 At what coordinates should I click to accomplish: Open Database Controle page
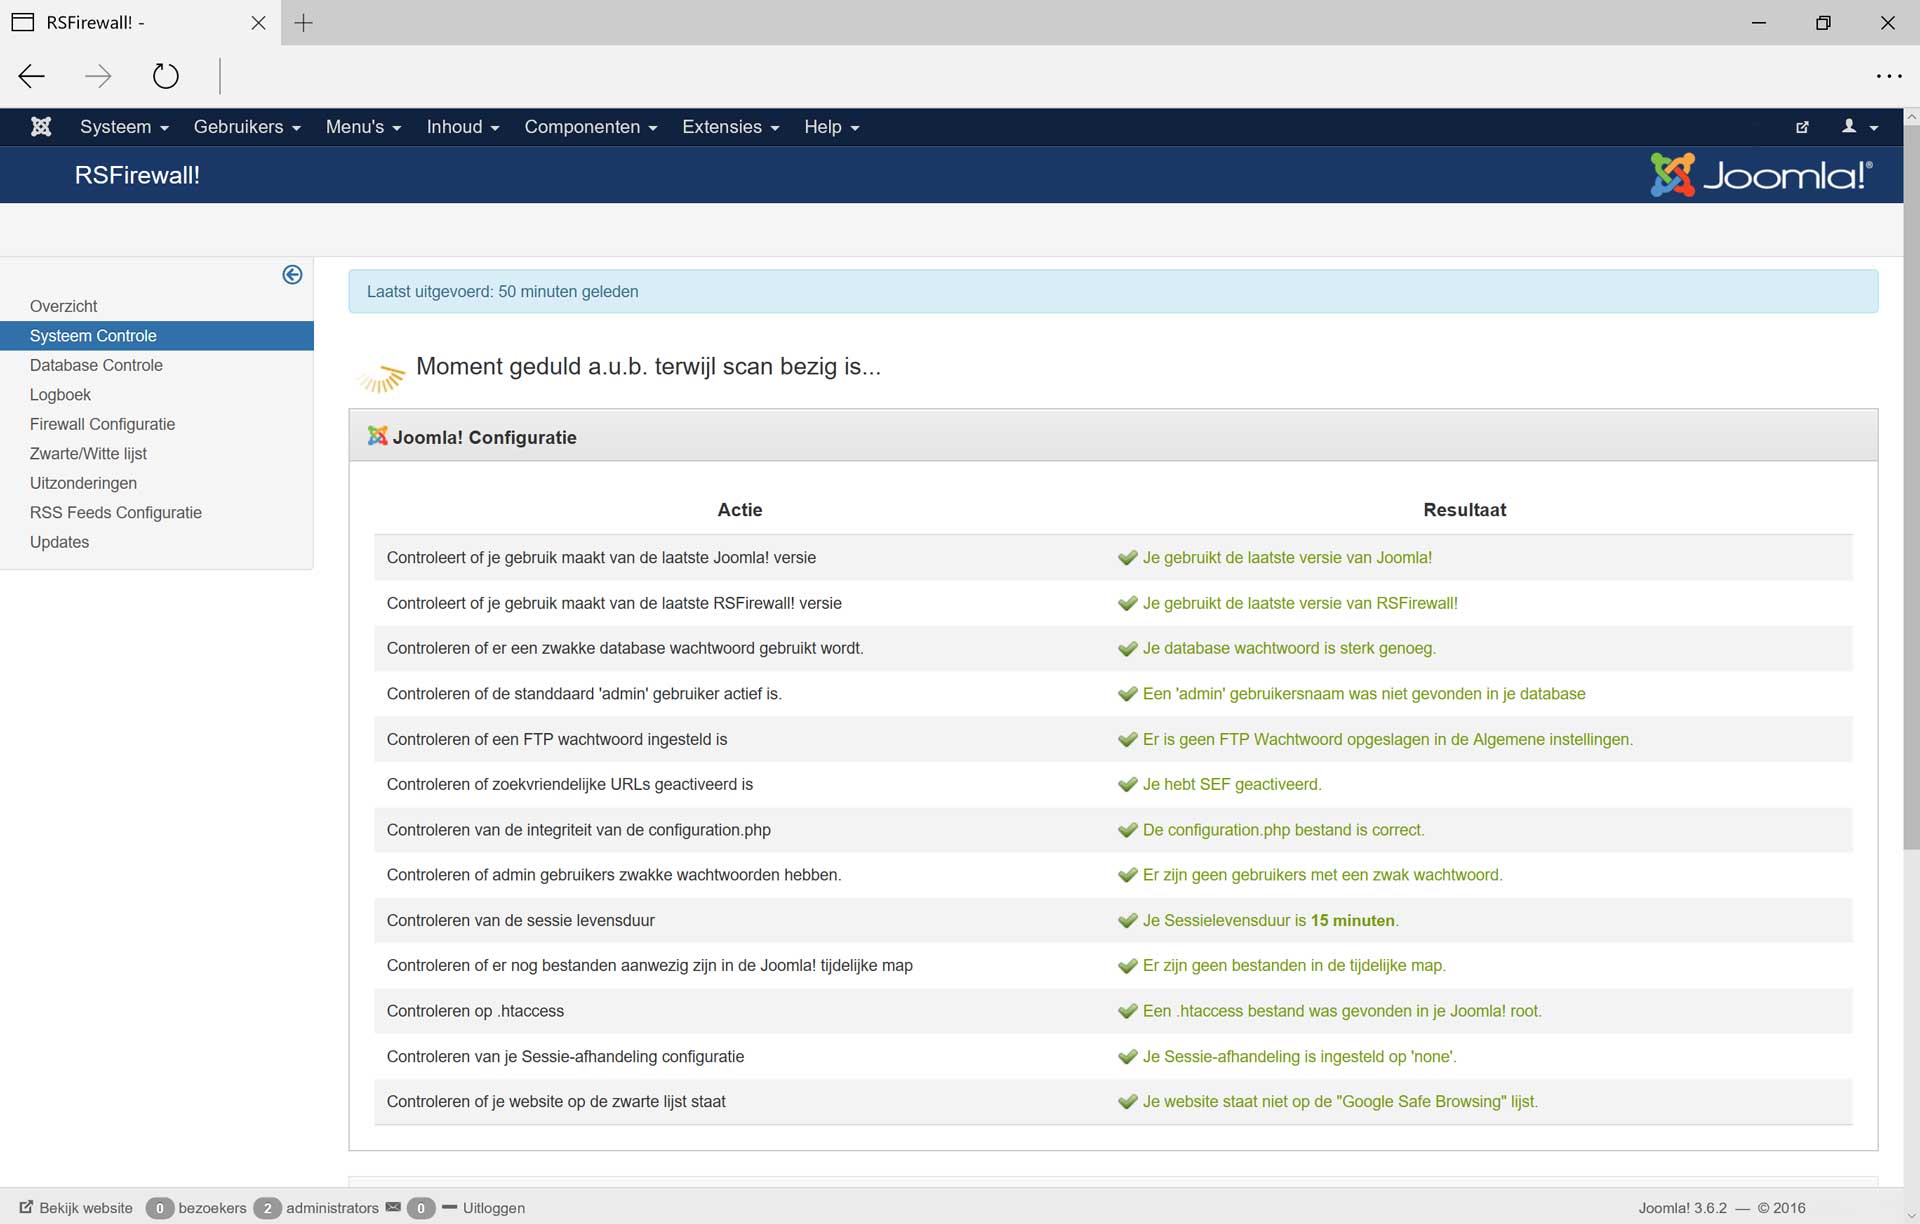[x=96, y=365]
